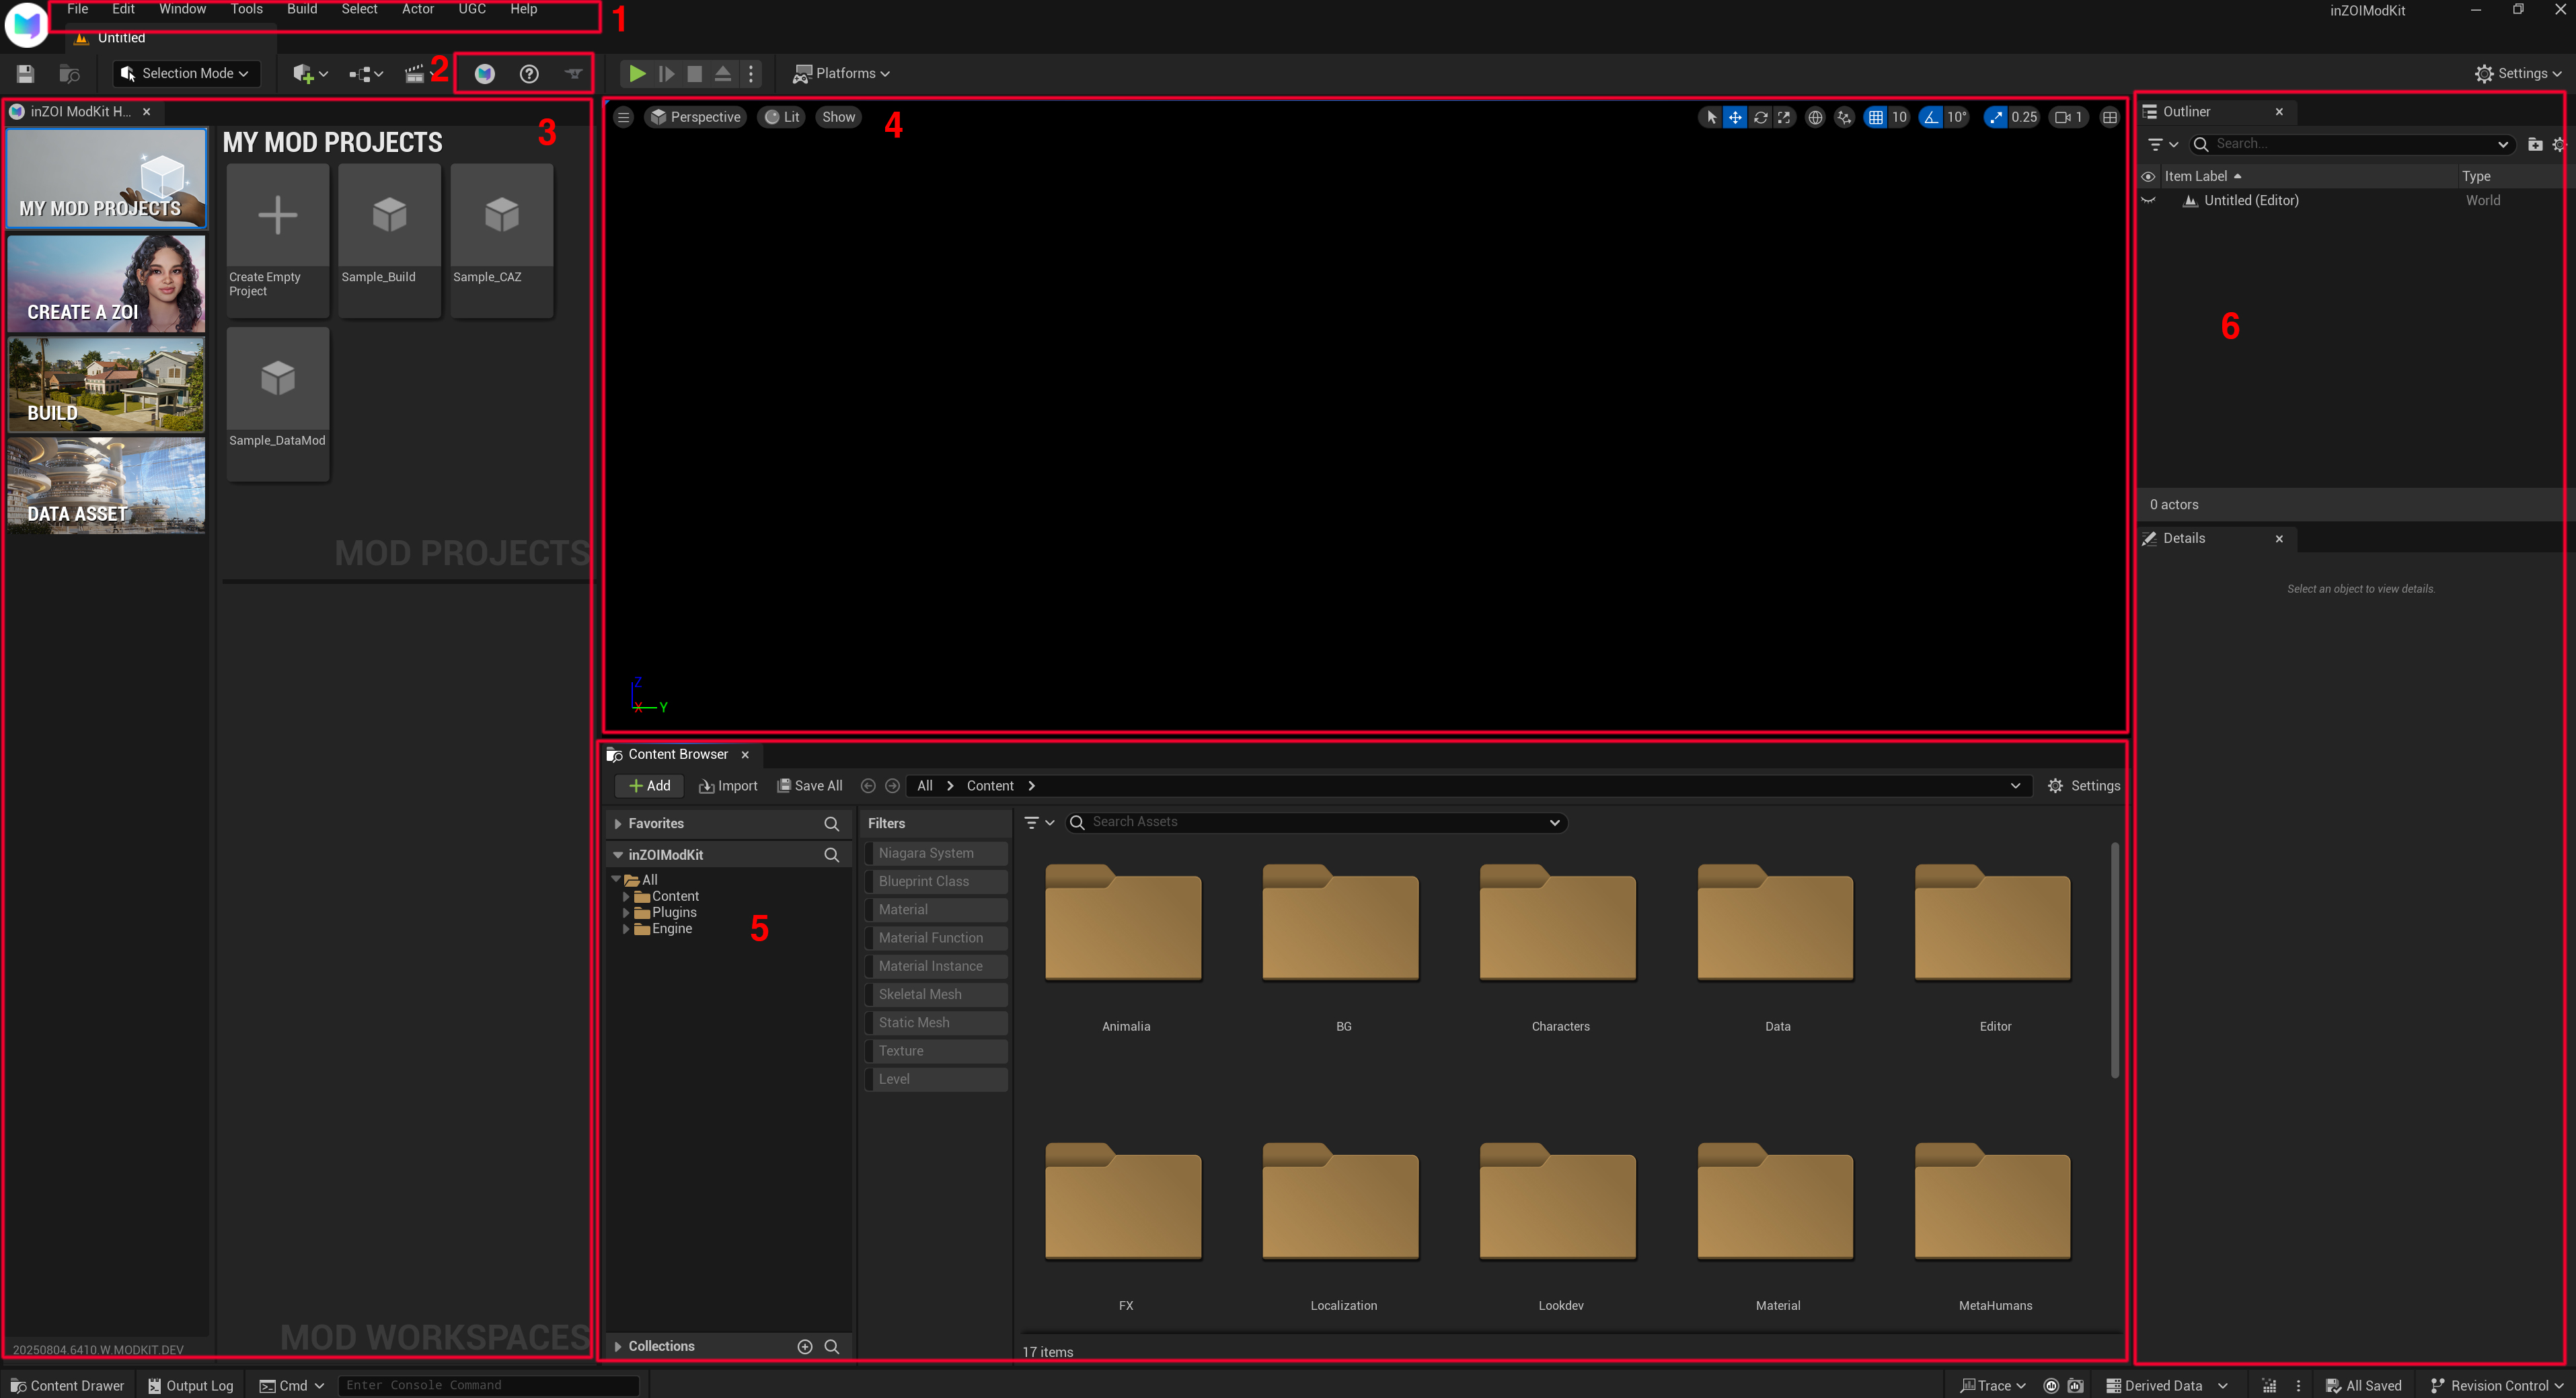
Task: Click the Perspective view mode button
Action: tap(696, 117)
